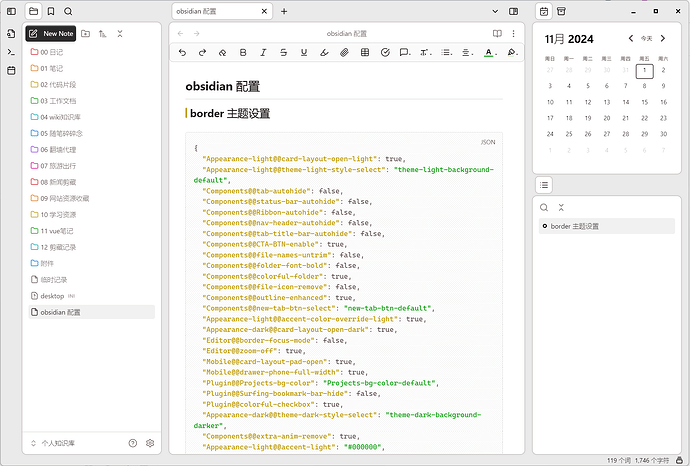Clear formatting with the eraser icon
The height and width of the screenshot is (466, 690).
pos(223,52)
